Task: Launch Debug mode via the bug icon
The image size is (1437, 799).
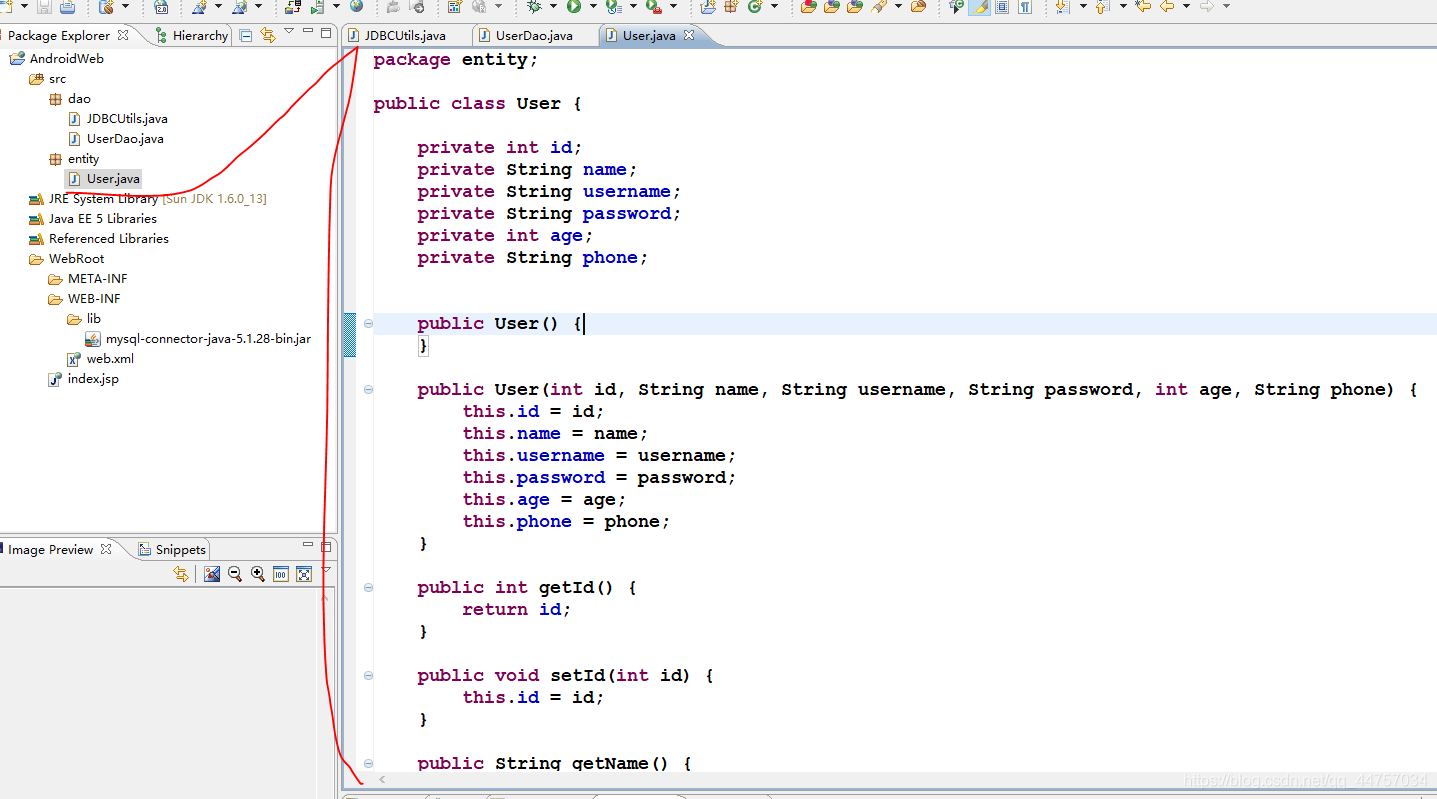Action: (x=534, y=8)
